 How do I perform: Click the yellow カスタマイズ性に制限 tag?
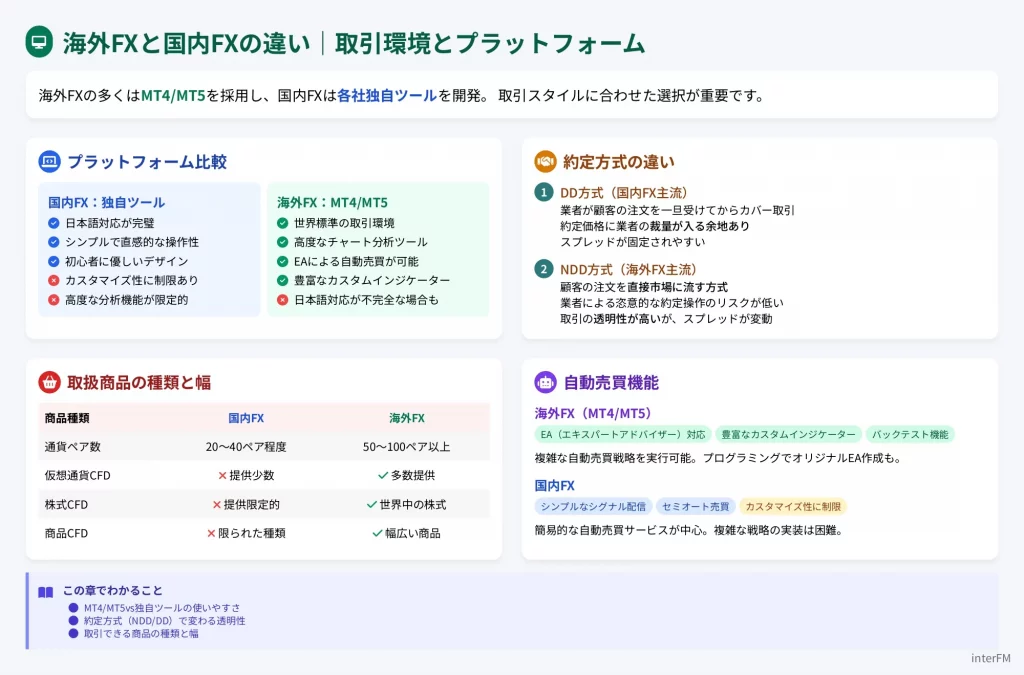pos(793,507)
